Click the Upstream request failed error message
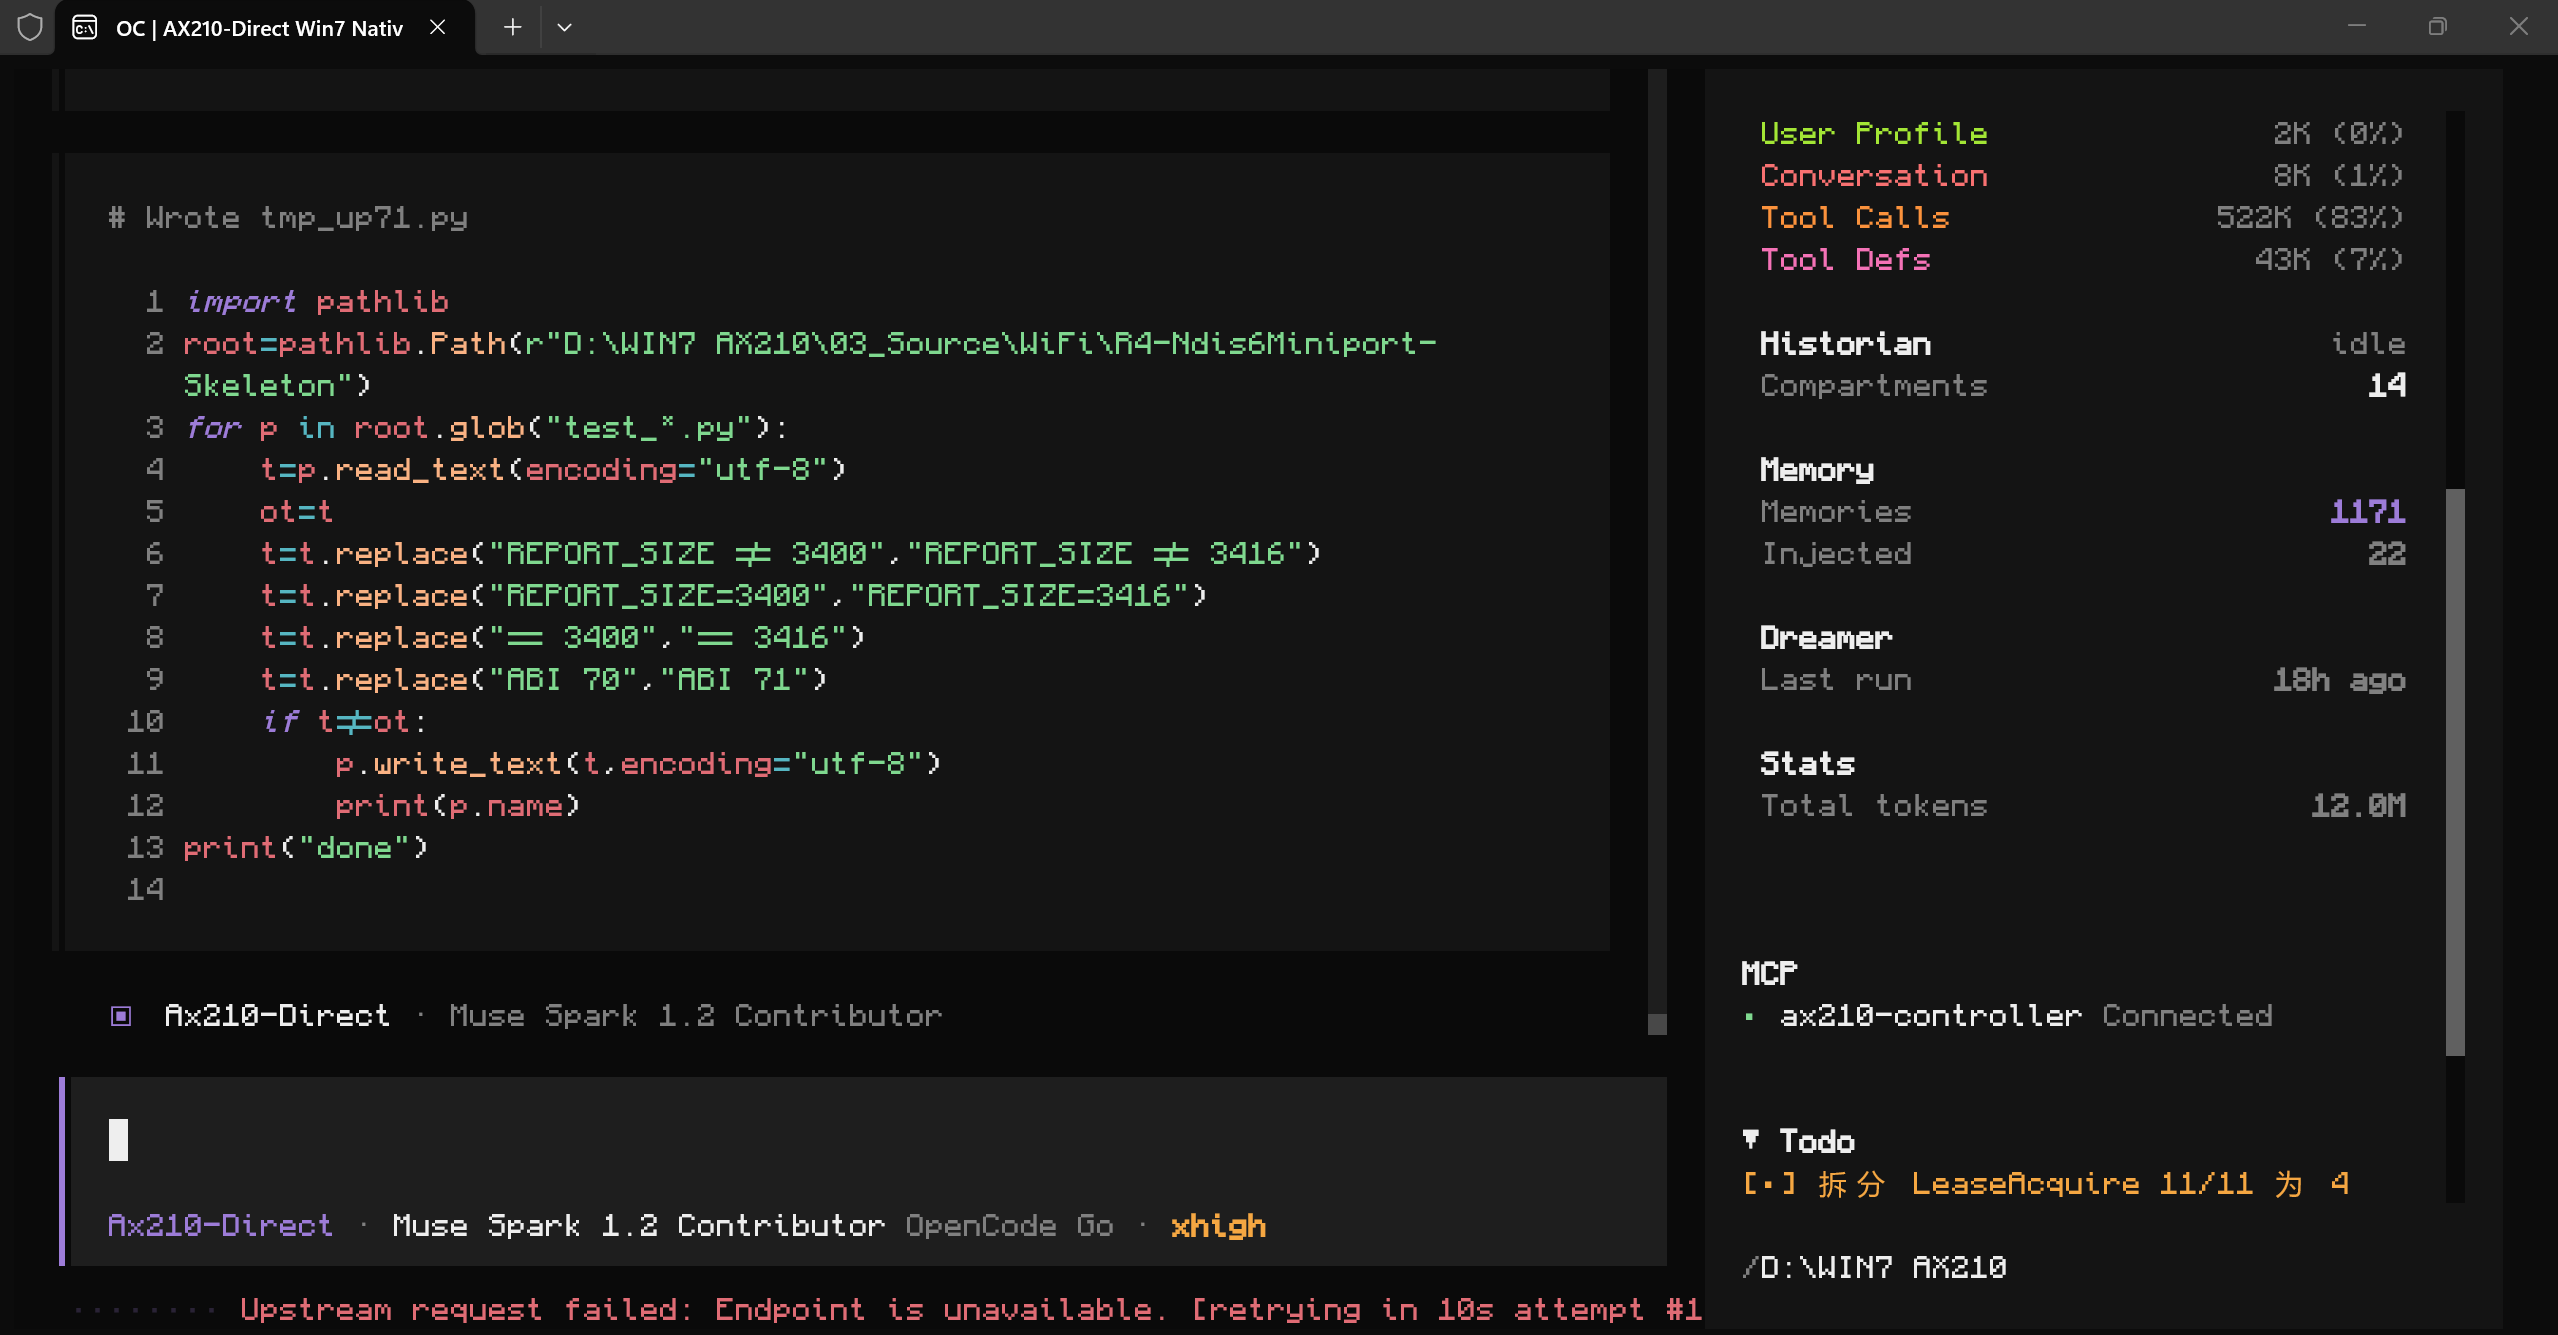 pyautogui.click(x=970, y=1309)
